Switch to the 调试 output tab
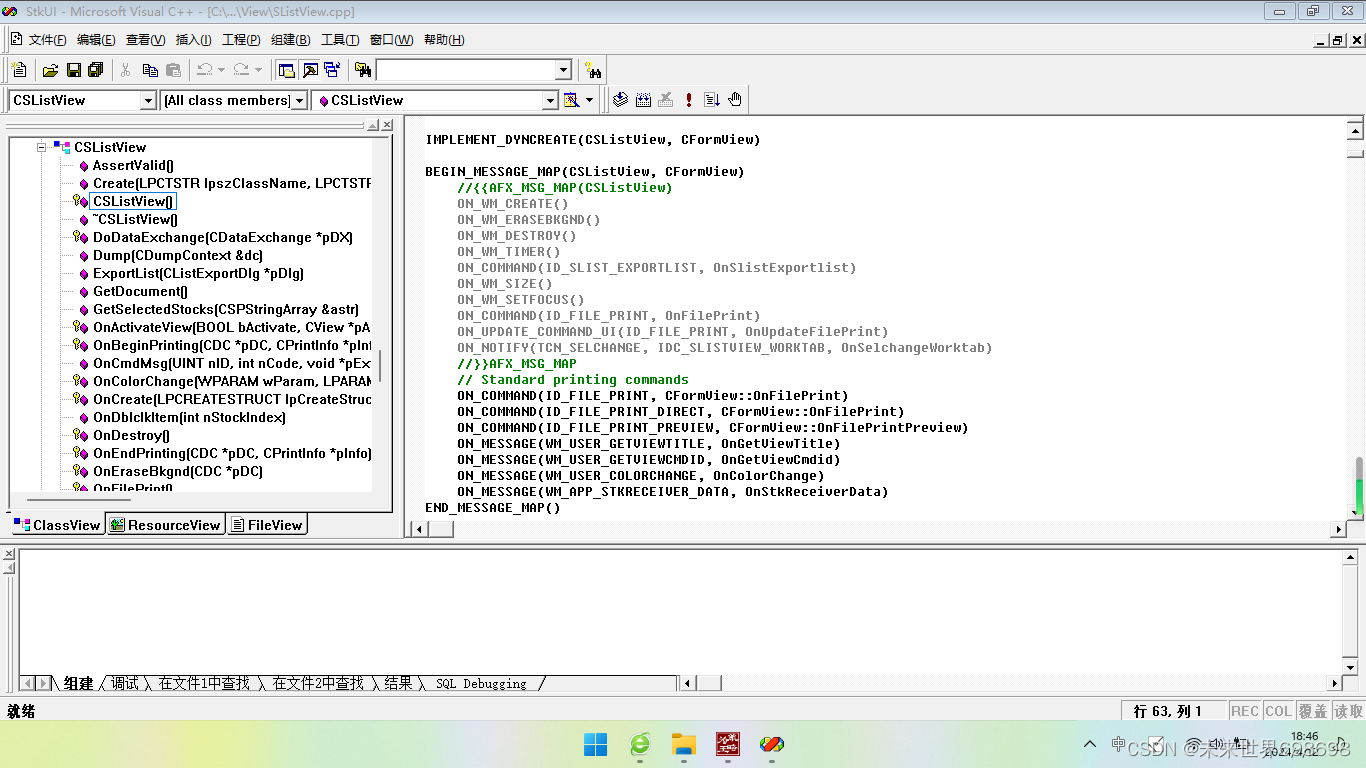The image size is (1366, 768). tap(125, 683)
